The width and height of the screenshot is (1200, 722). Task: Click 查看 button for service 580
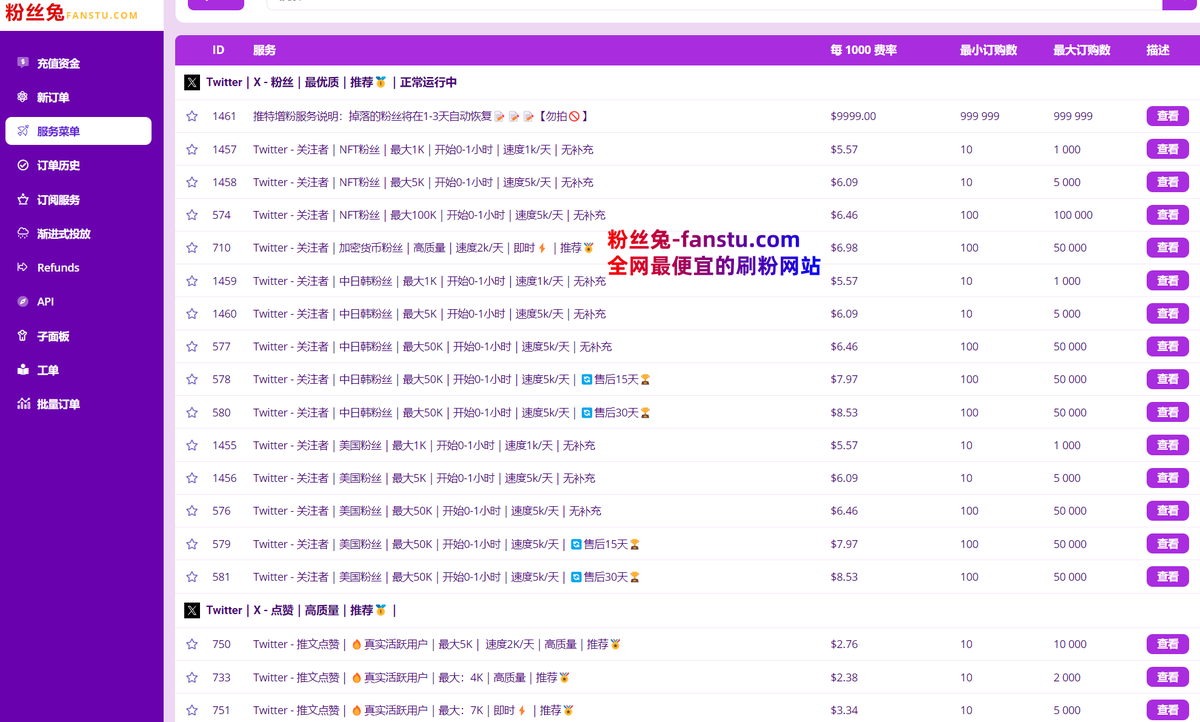click(x=1167, y=412)
